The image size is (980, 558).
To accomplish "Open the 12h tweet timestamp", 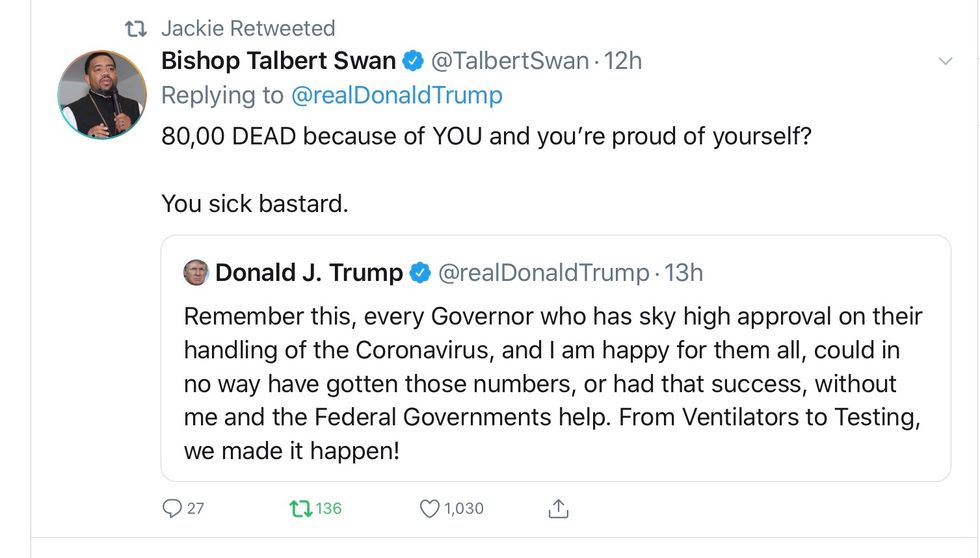I will [623, 61].
